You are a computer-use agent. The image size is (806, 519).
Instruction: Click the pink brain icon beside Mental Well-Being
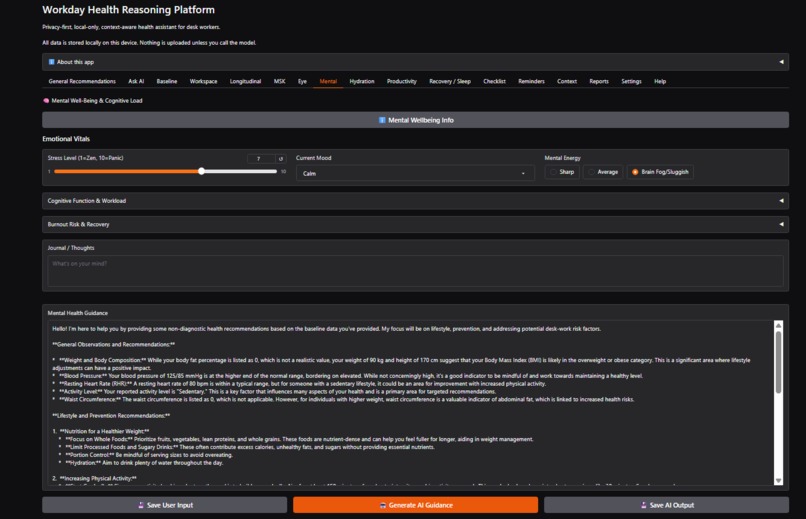click(46, 101)
